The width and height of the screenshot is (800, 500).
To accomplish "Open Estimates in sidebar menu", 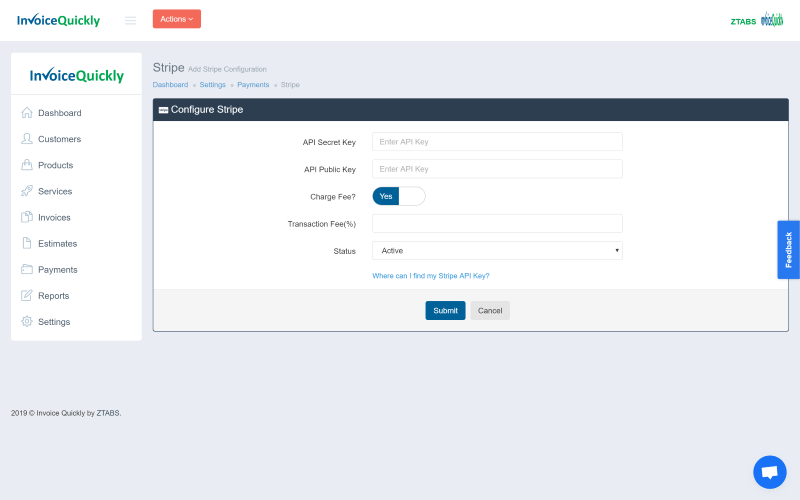I will (58, 243).
